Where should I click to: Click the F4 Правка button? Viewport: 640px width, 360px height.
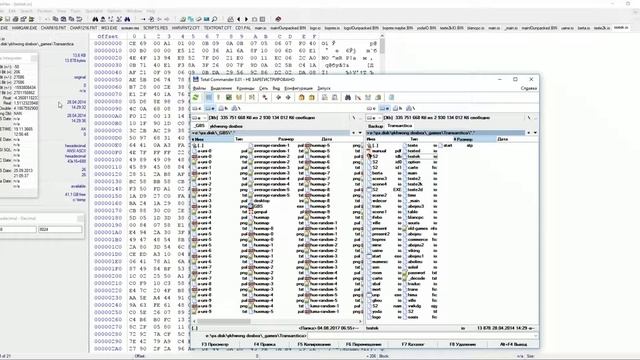(264, 344)
